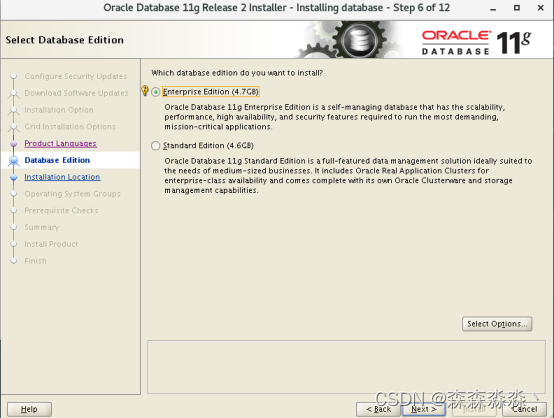Image resolution: width=554 pixels, height=418 pixels.
Task: Select the Database Edition step
Action: click(57, 160)
